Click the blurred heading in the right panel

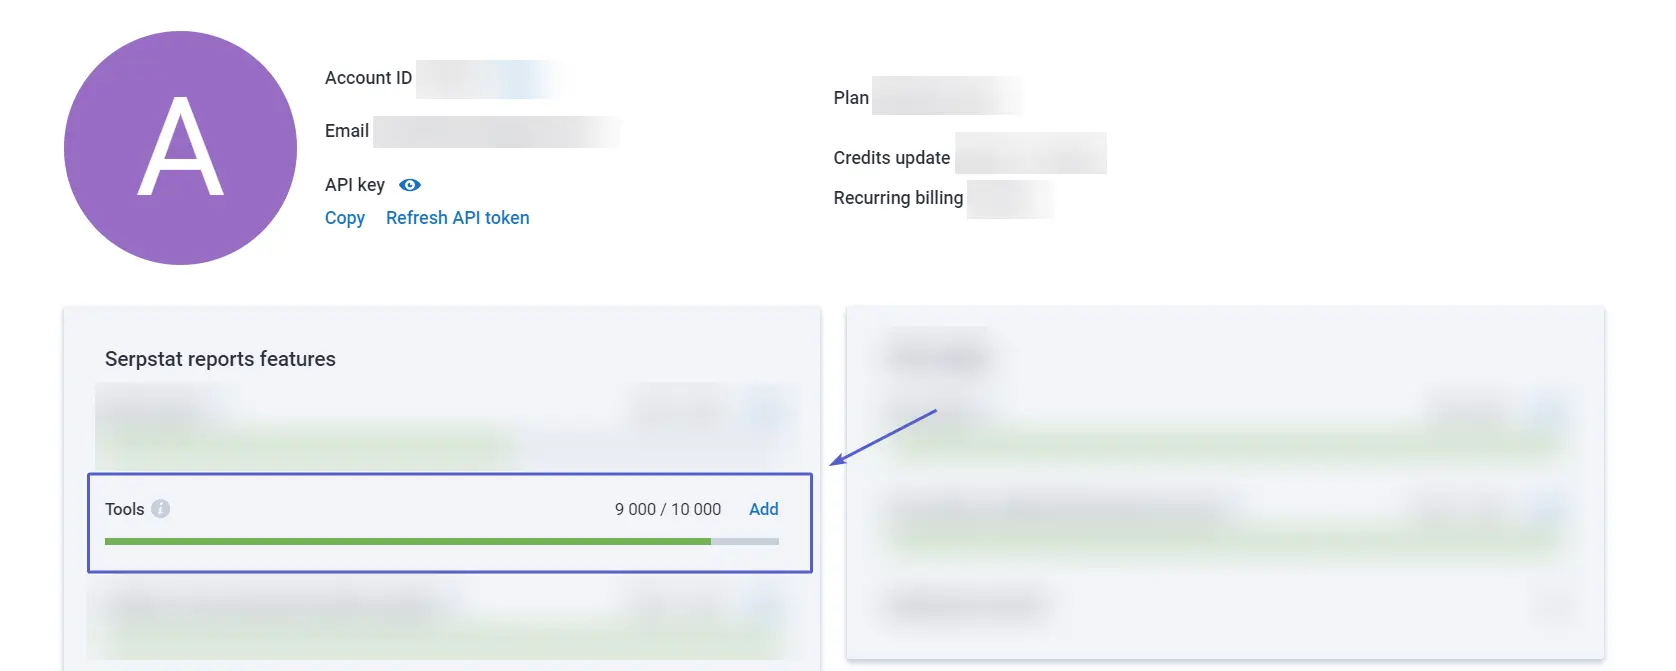point(938,354)
